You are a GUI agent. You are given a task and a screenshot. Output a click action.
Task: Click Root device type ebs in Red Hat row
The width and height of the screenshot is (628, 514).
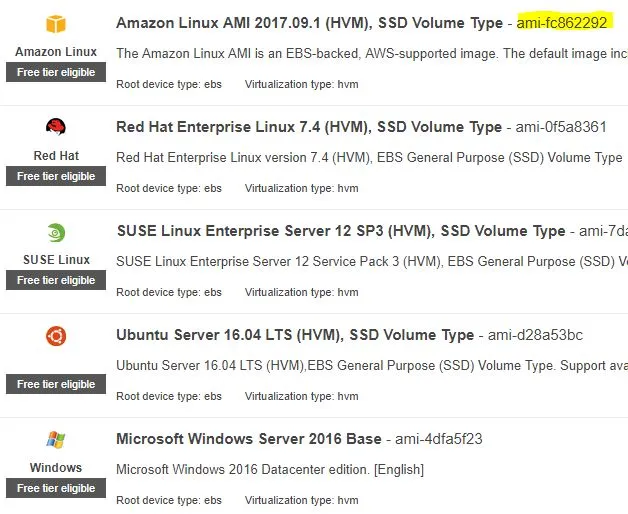(x=169, y=188)
